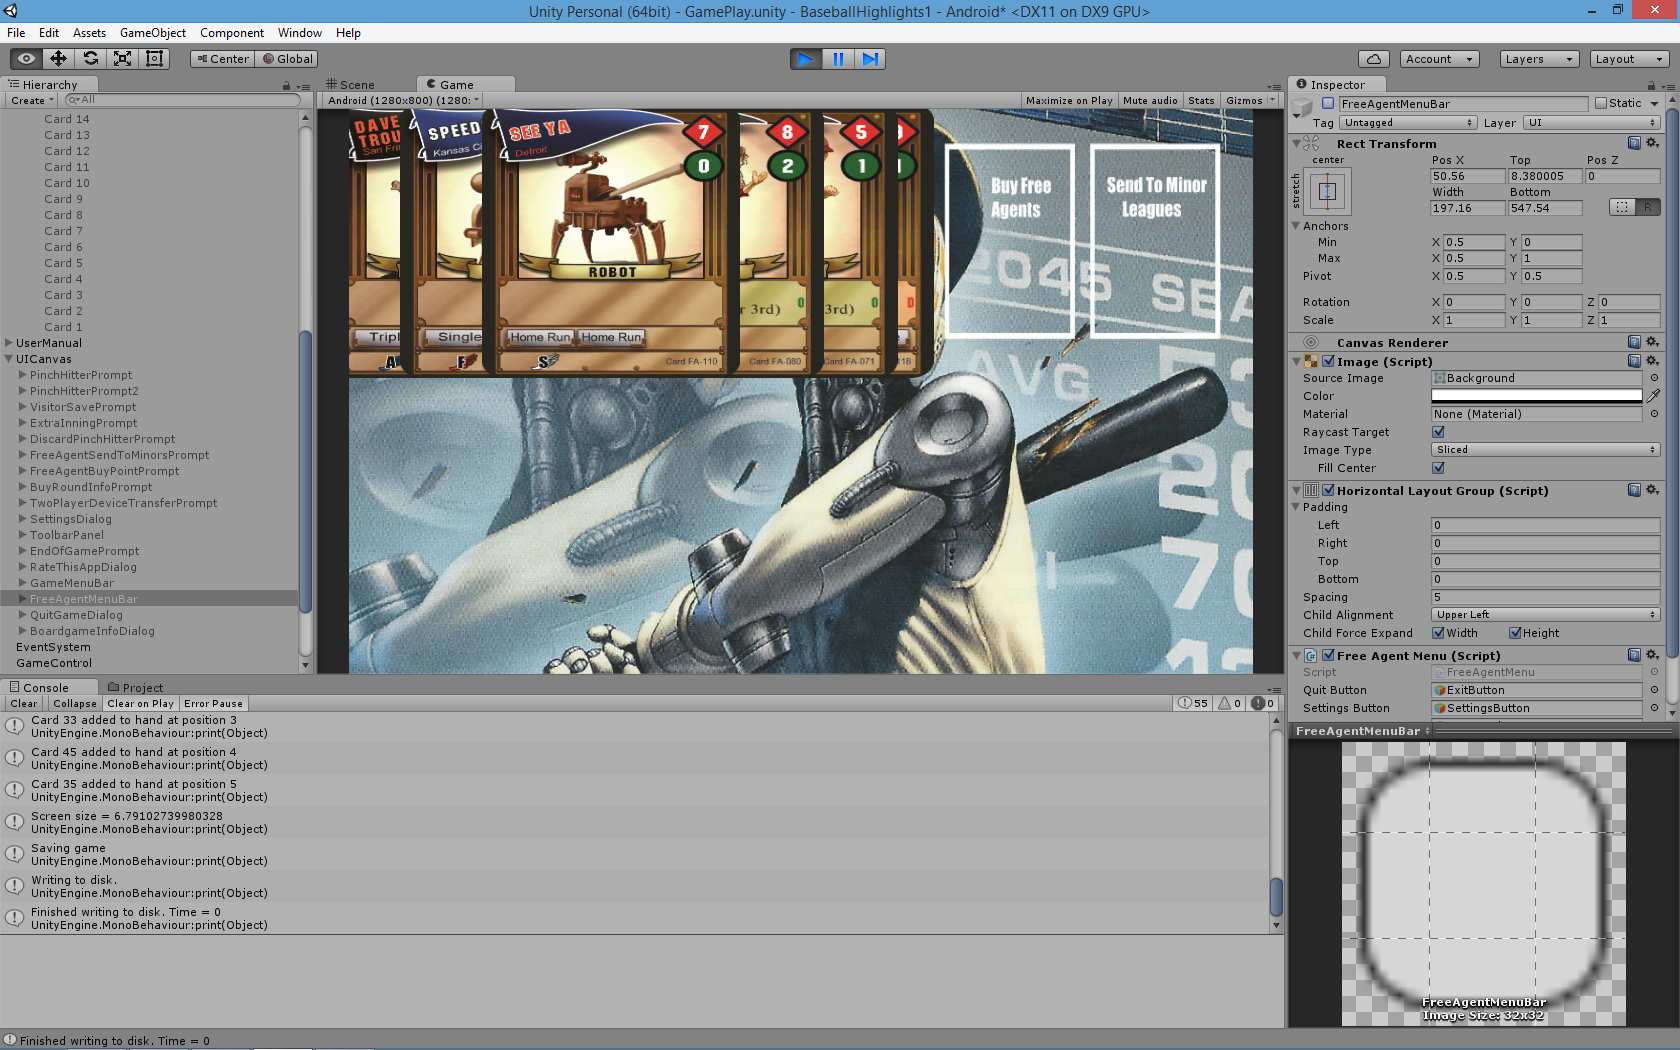Select the Rotate tool
1680x1050 pixels.
[x=90, y=59]
